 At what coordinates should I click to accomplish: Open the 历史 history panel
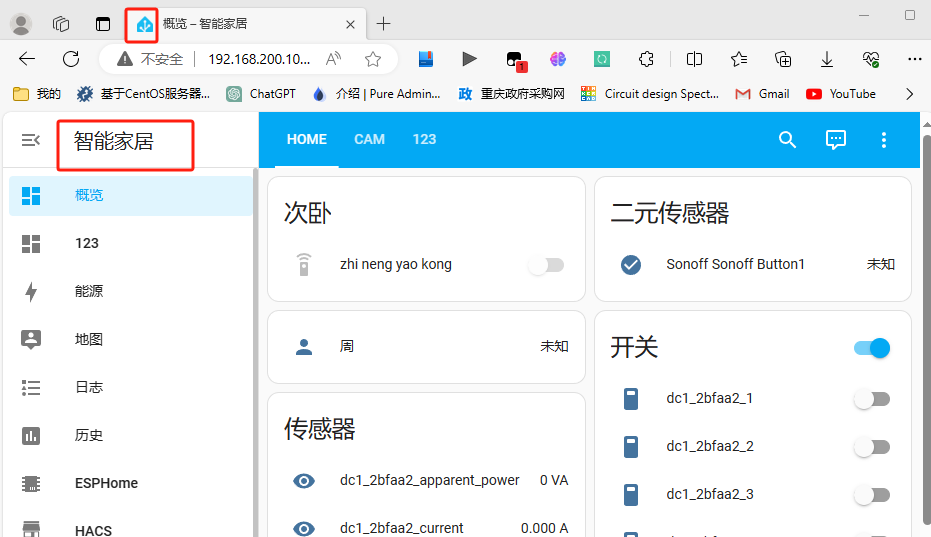89,436
